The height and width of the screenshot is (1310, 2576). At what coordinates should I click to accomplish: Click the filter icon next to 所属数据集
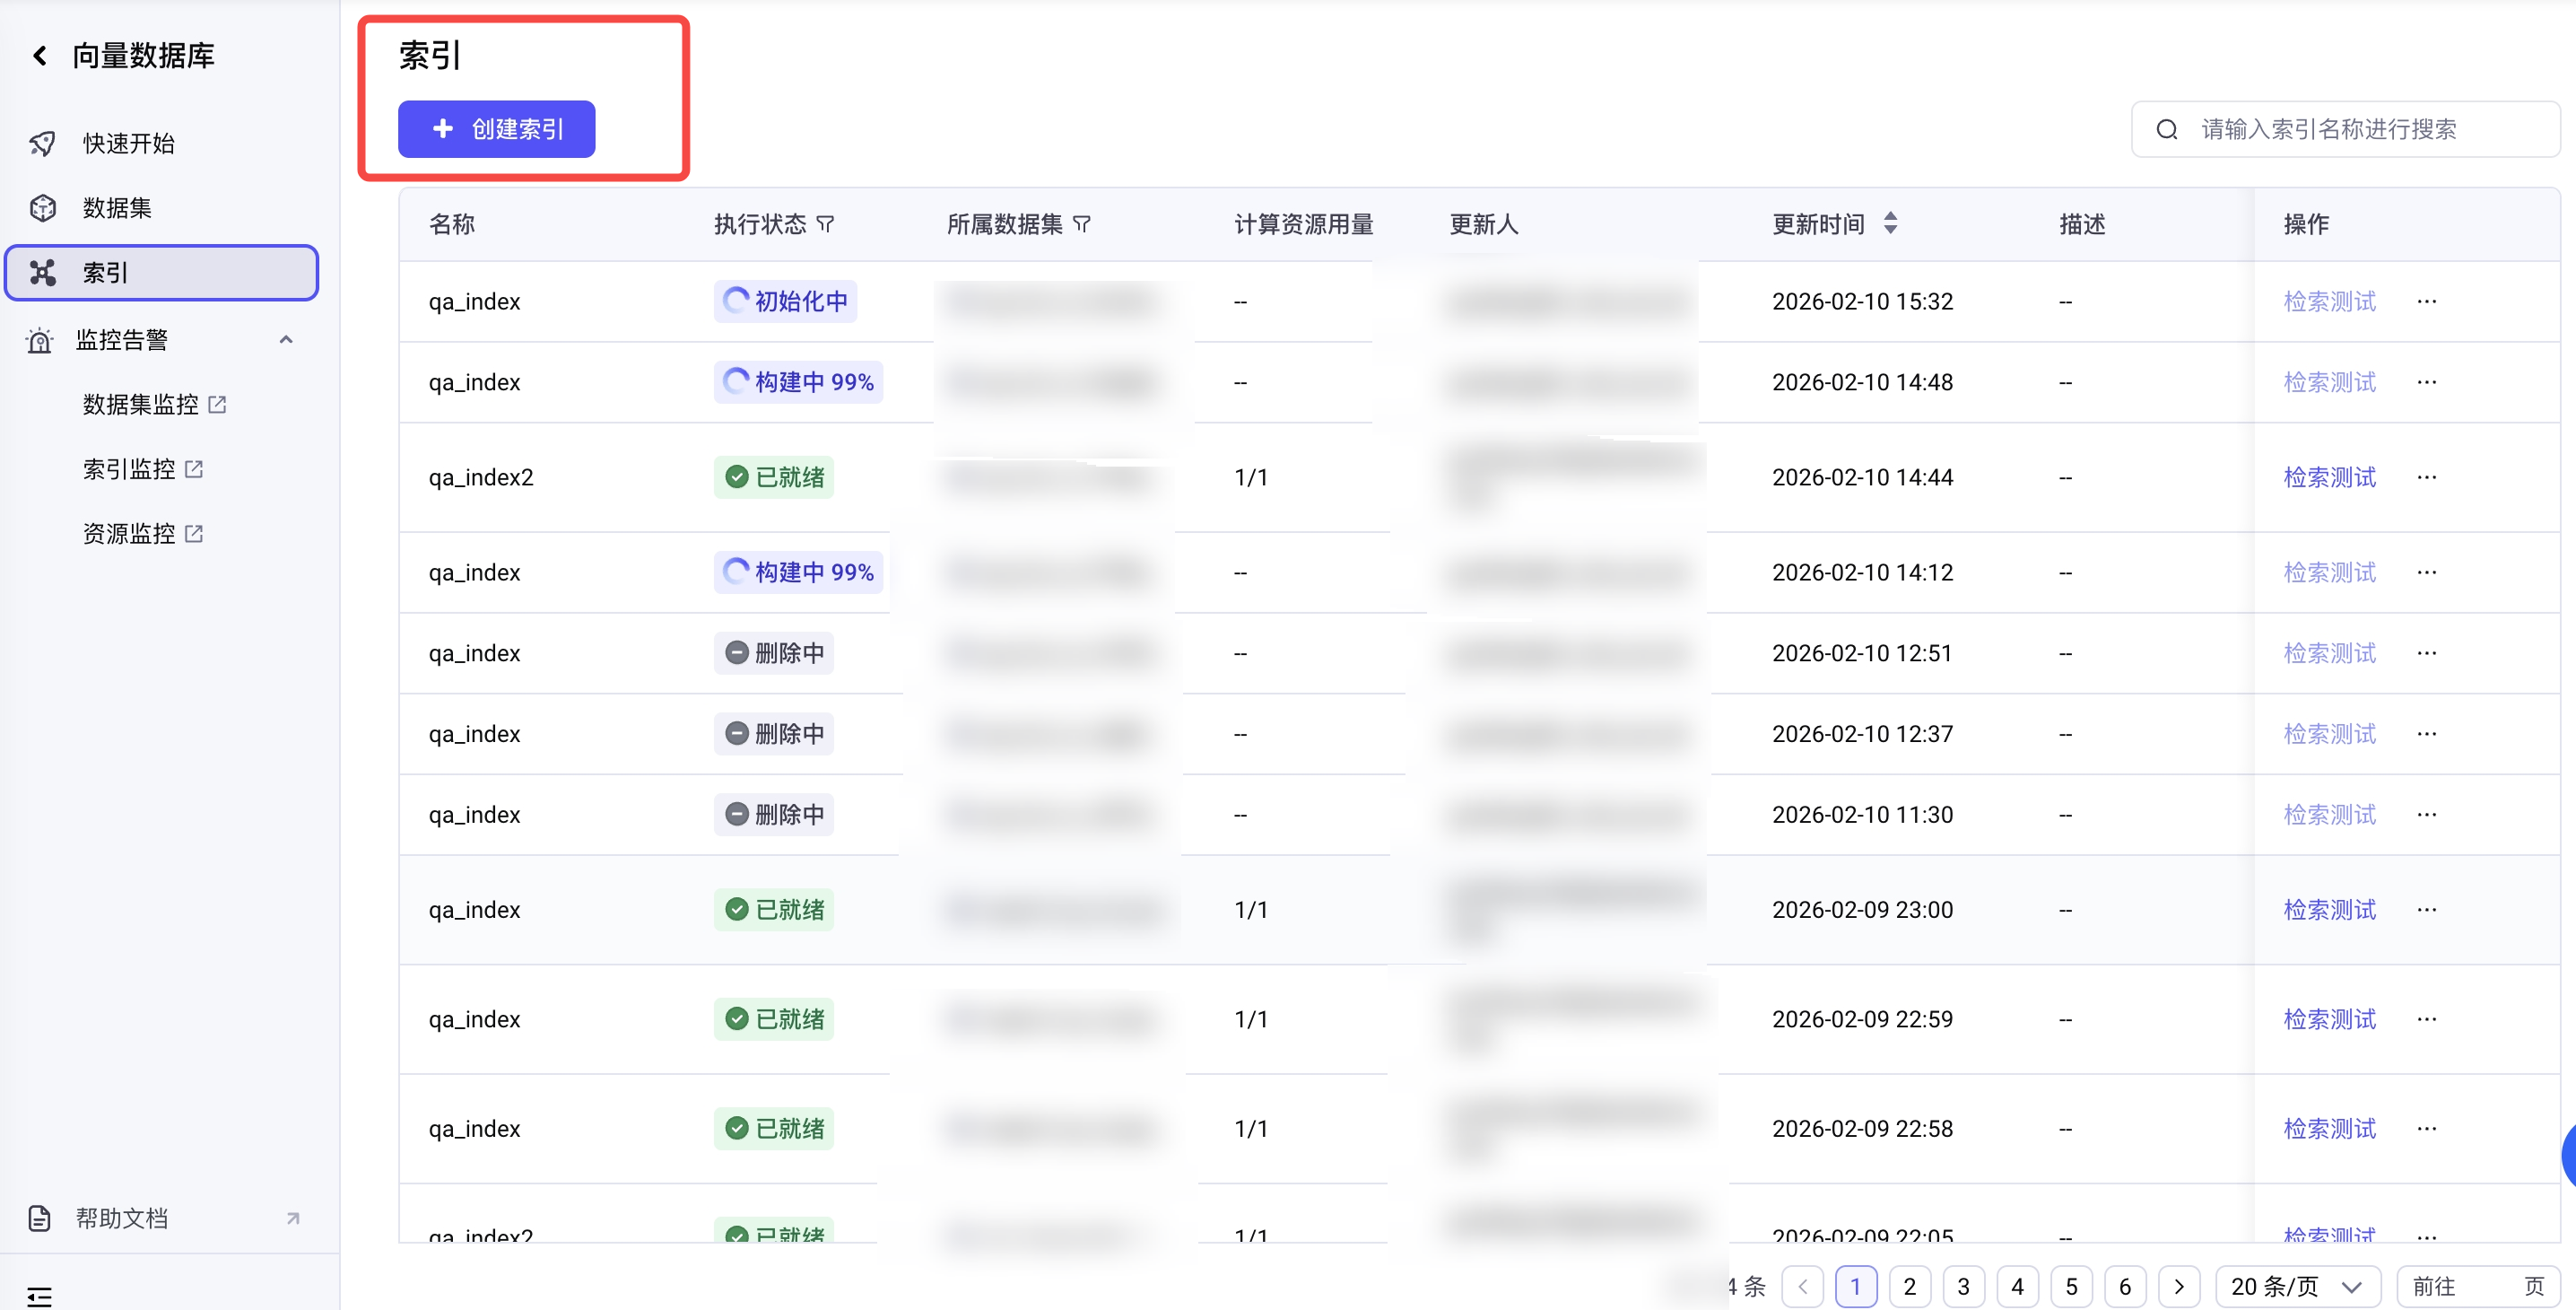(1082, 224)
